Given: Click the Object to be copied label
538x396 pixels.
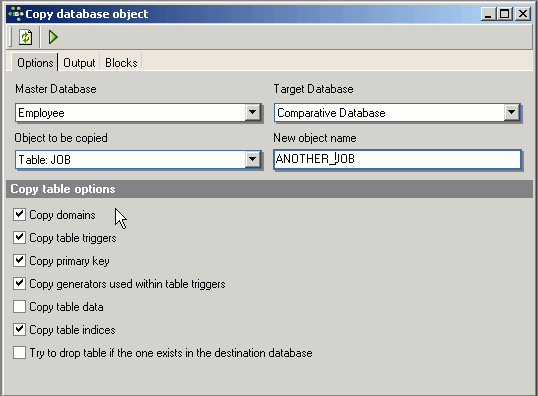Looking at the screenshot, I should click(x=61, y=138).
